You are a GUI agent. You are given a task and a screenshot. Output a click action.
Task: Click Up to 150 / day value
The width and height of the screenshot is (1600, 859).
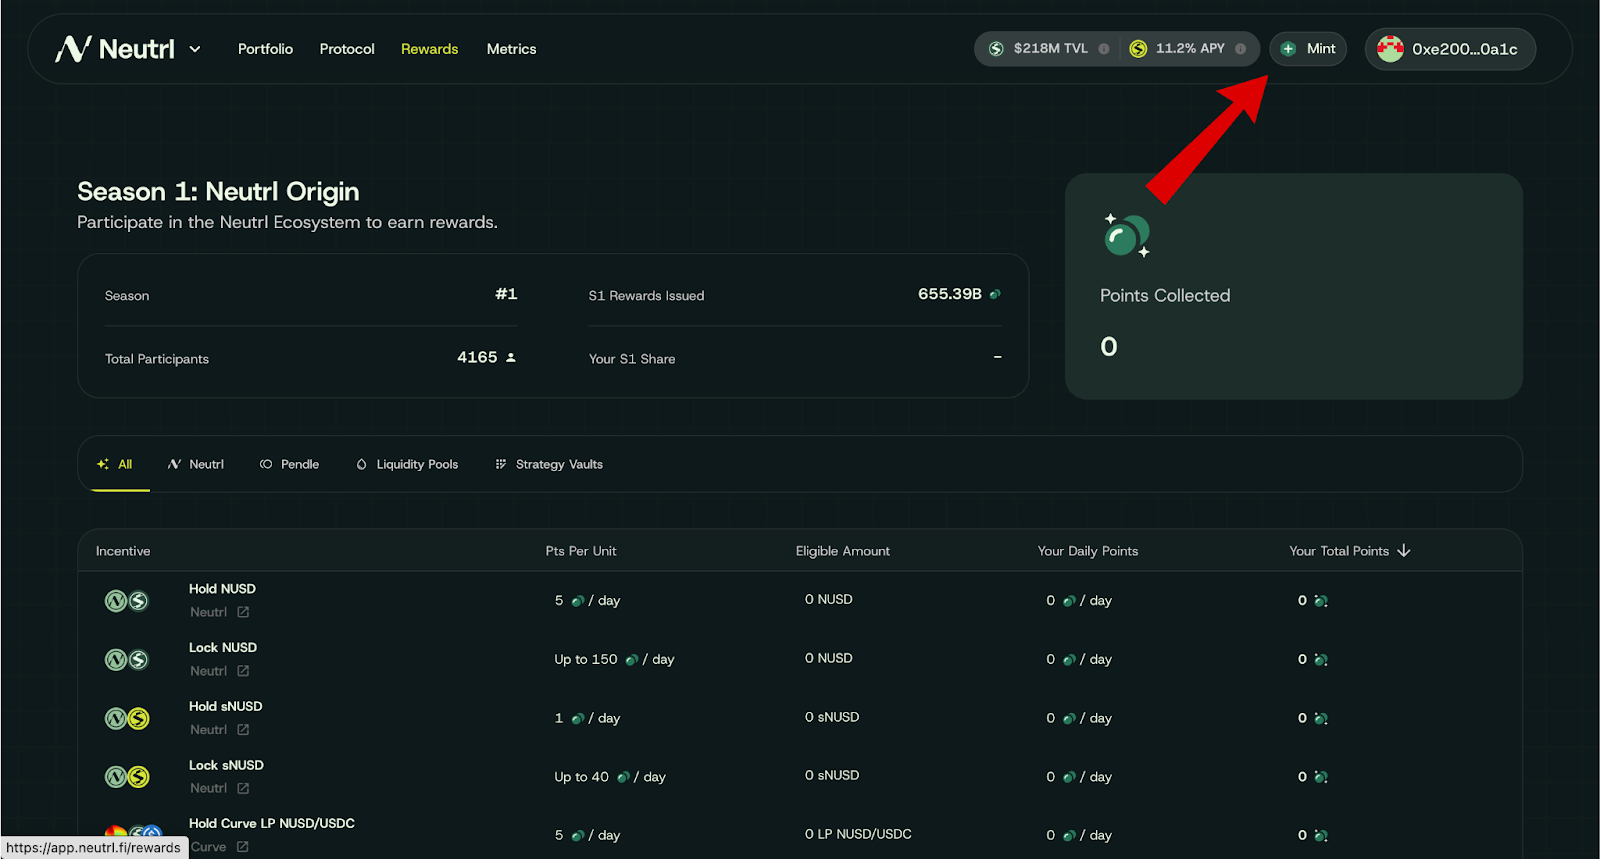(614, 659)
